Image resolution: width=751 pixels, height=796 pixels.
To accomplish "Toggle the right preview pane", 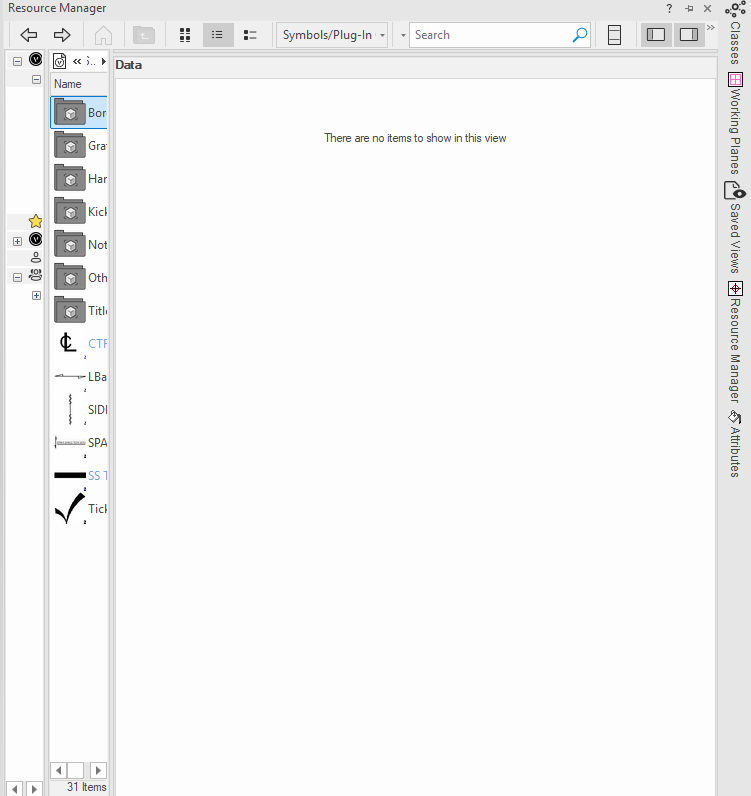I will tap(688, 35).
